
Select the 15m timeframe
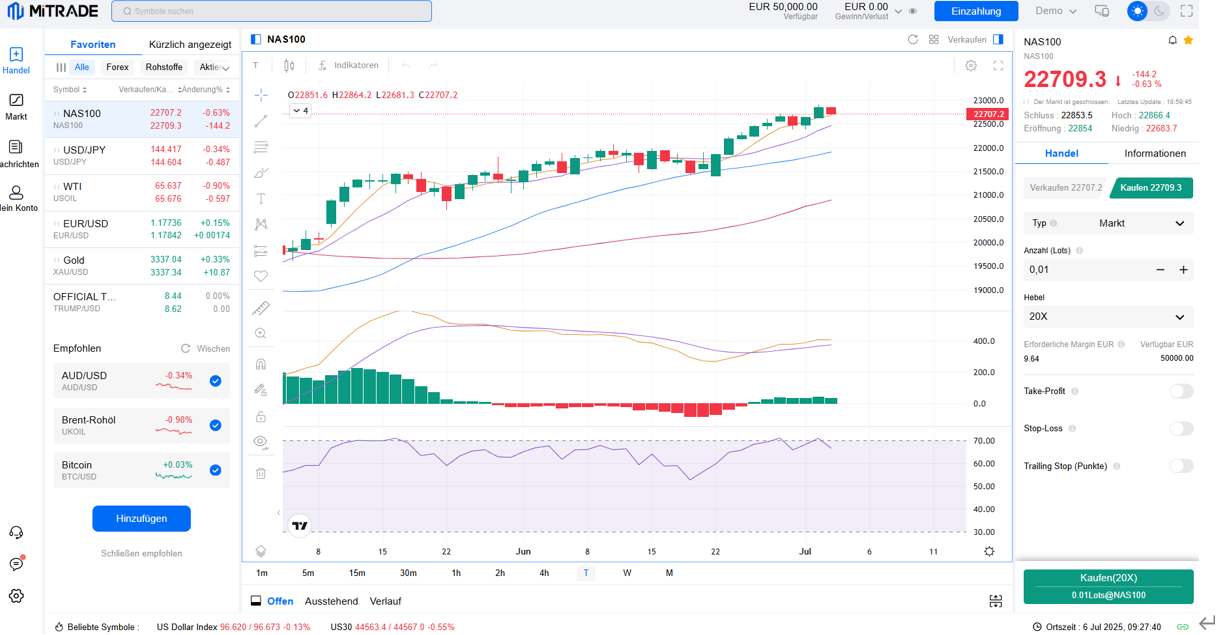[x=357, y=573]
